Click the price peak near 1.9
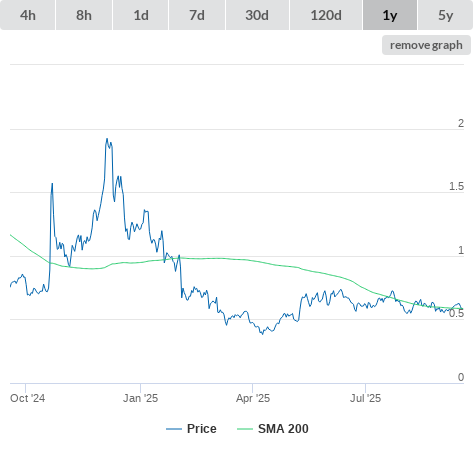The height and width of the screenshot is (455, 474). (x=107, y=139)
